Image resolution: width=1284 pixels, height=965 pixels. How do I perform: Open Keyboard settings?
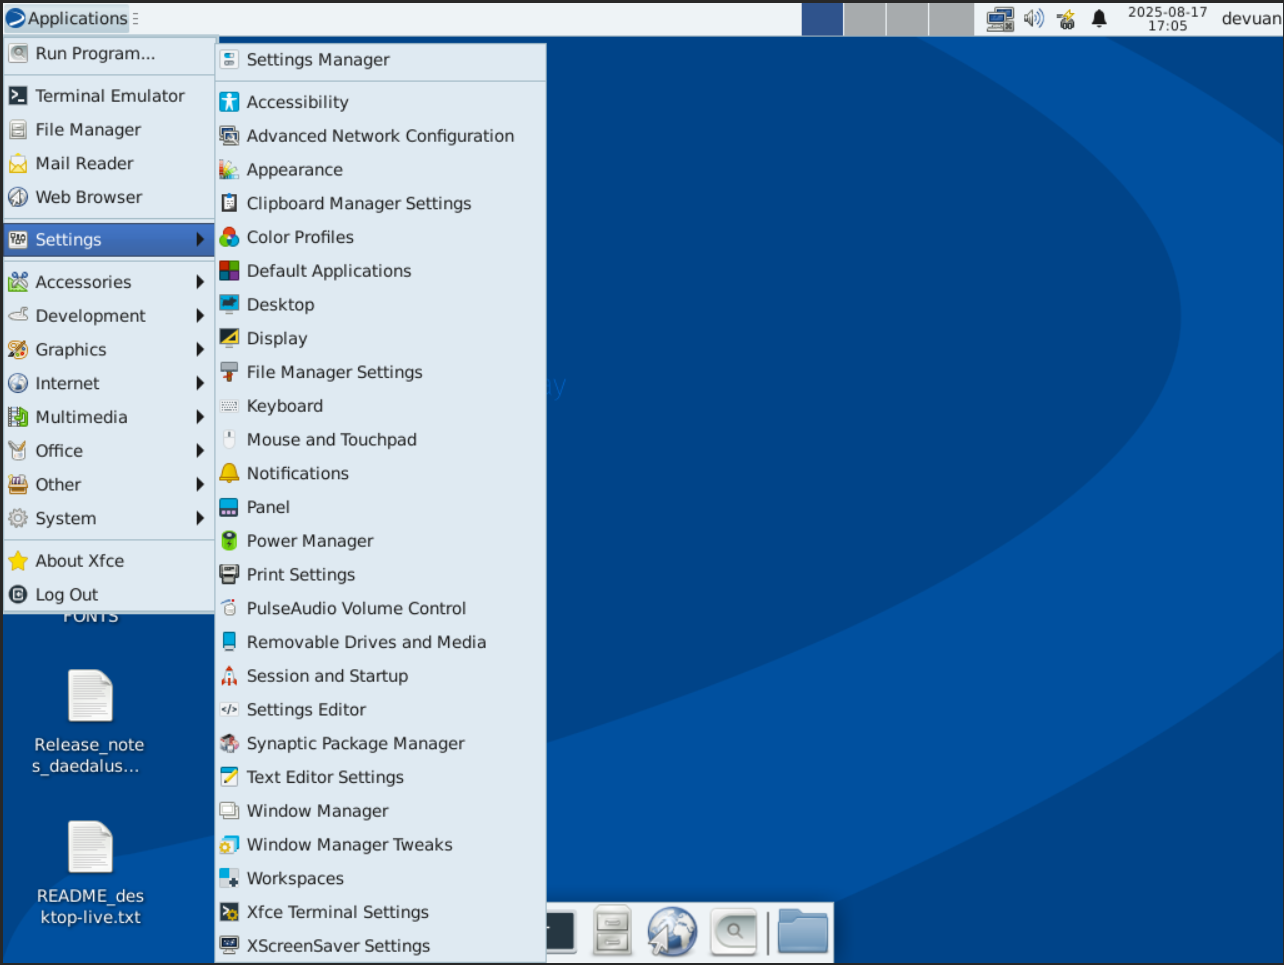click(381, 406)
